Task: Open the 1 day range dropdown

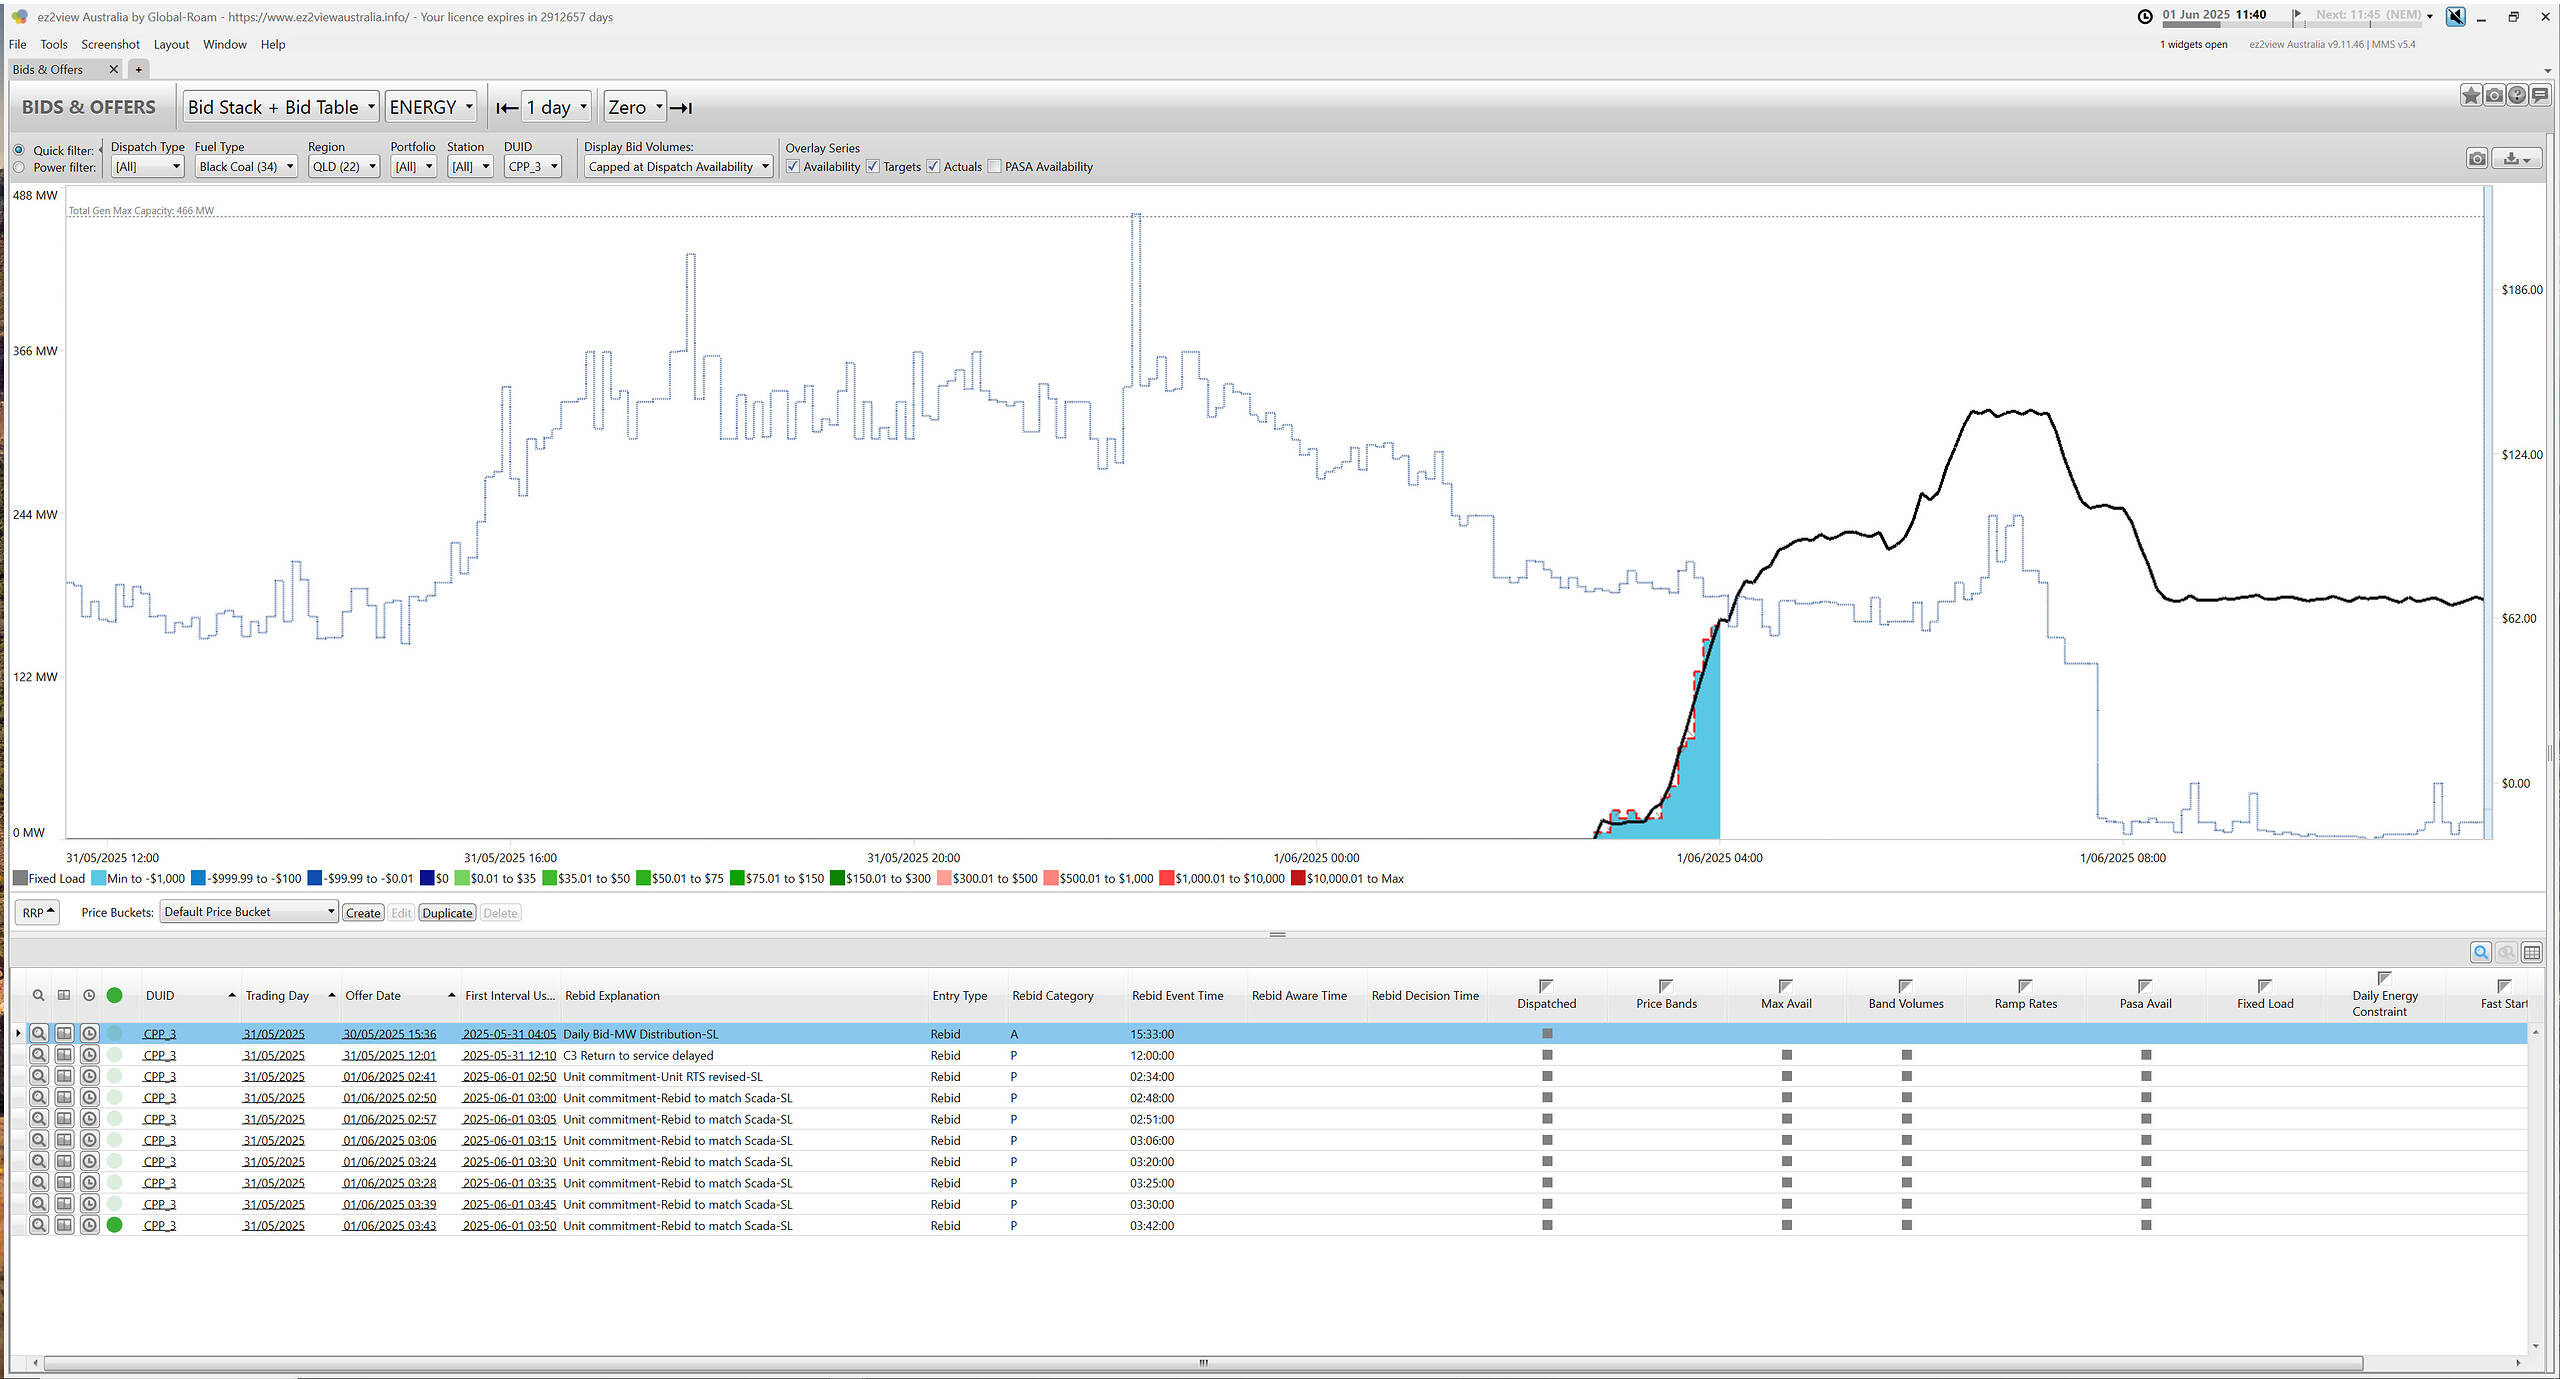Action: pos(556,108)
